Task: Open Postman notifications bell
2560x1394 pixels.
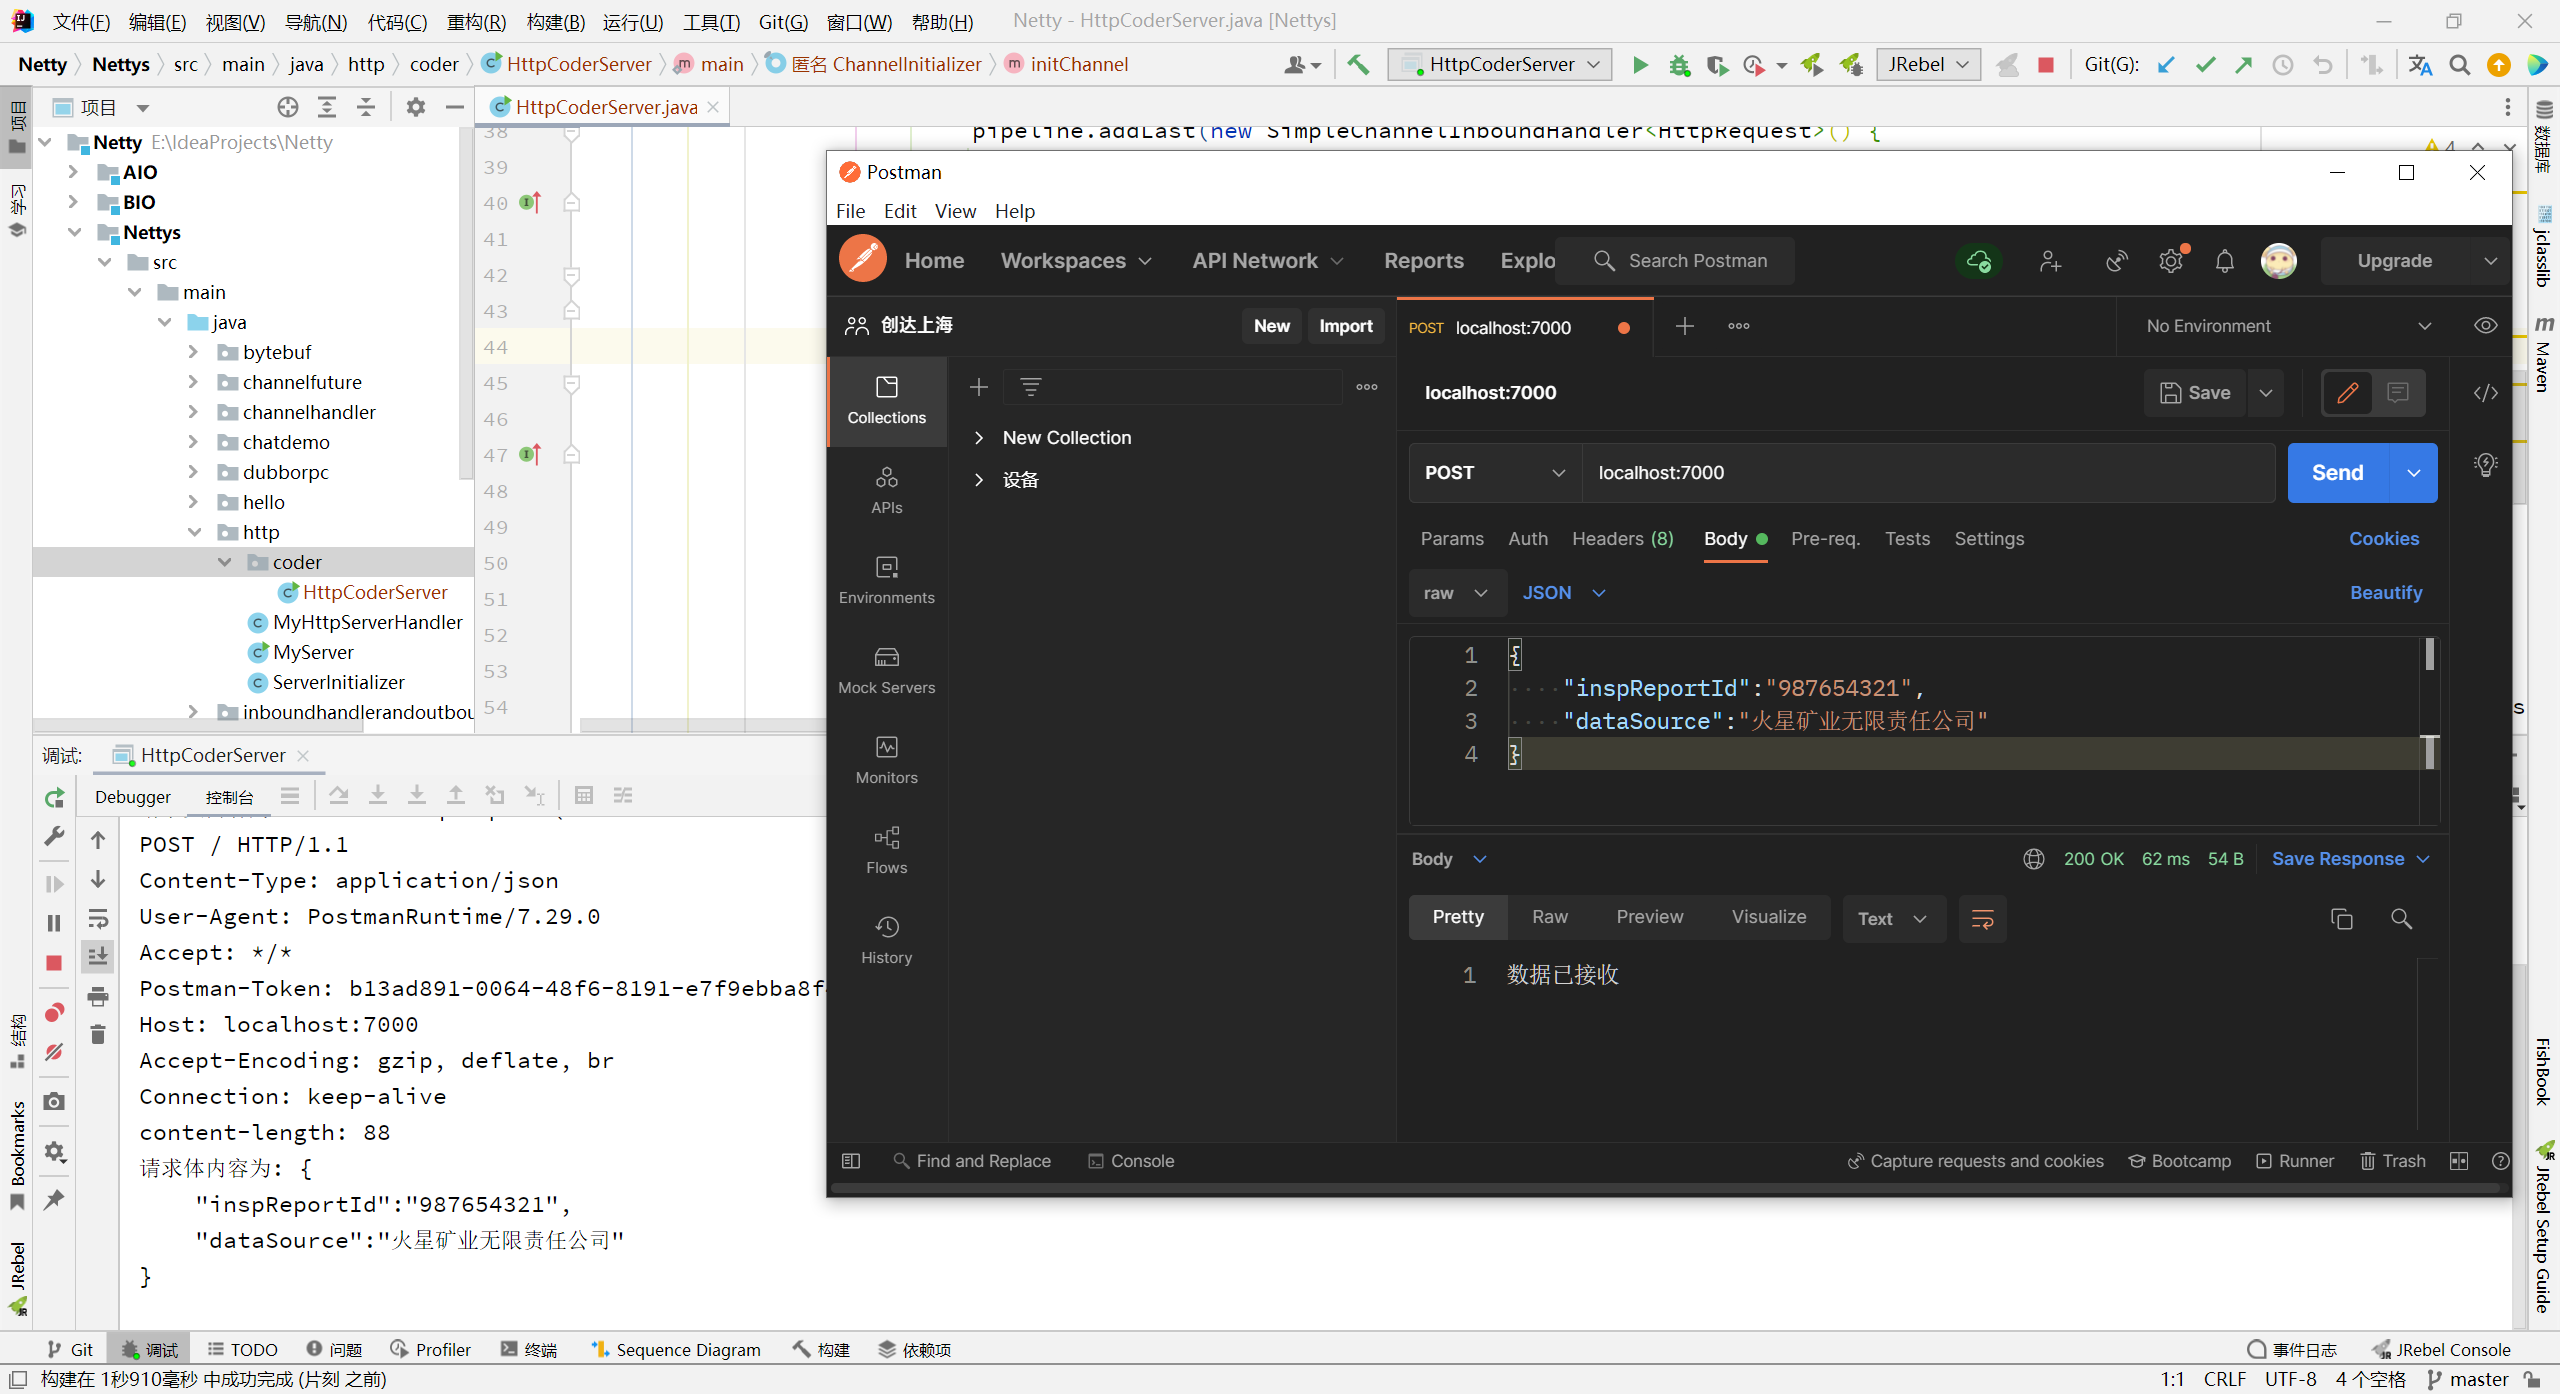Action: pos(2225,261)
